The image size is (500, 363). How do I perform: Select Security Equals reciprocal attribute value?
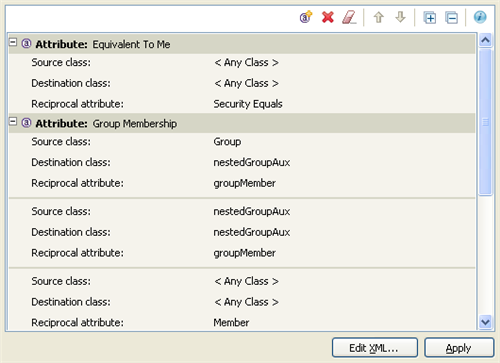click(248, 104)
